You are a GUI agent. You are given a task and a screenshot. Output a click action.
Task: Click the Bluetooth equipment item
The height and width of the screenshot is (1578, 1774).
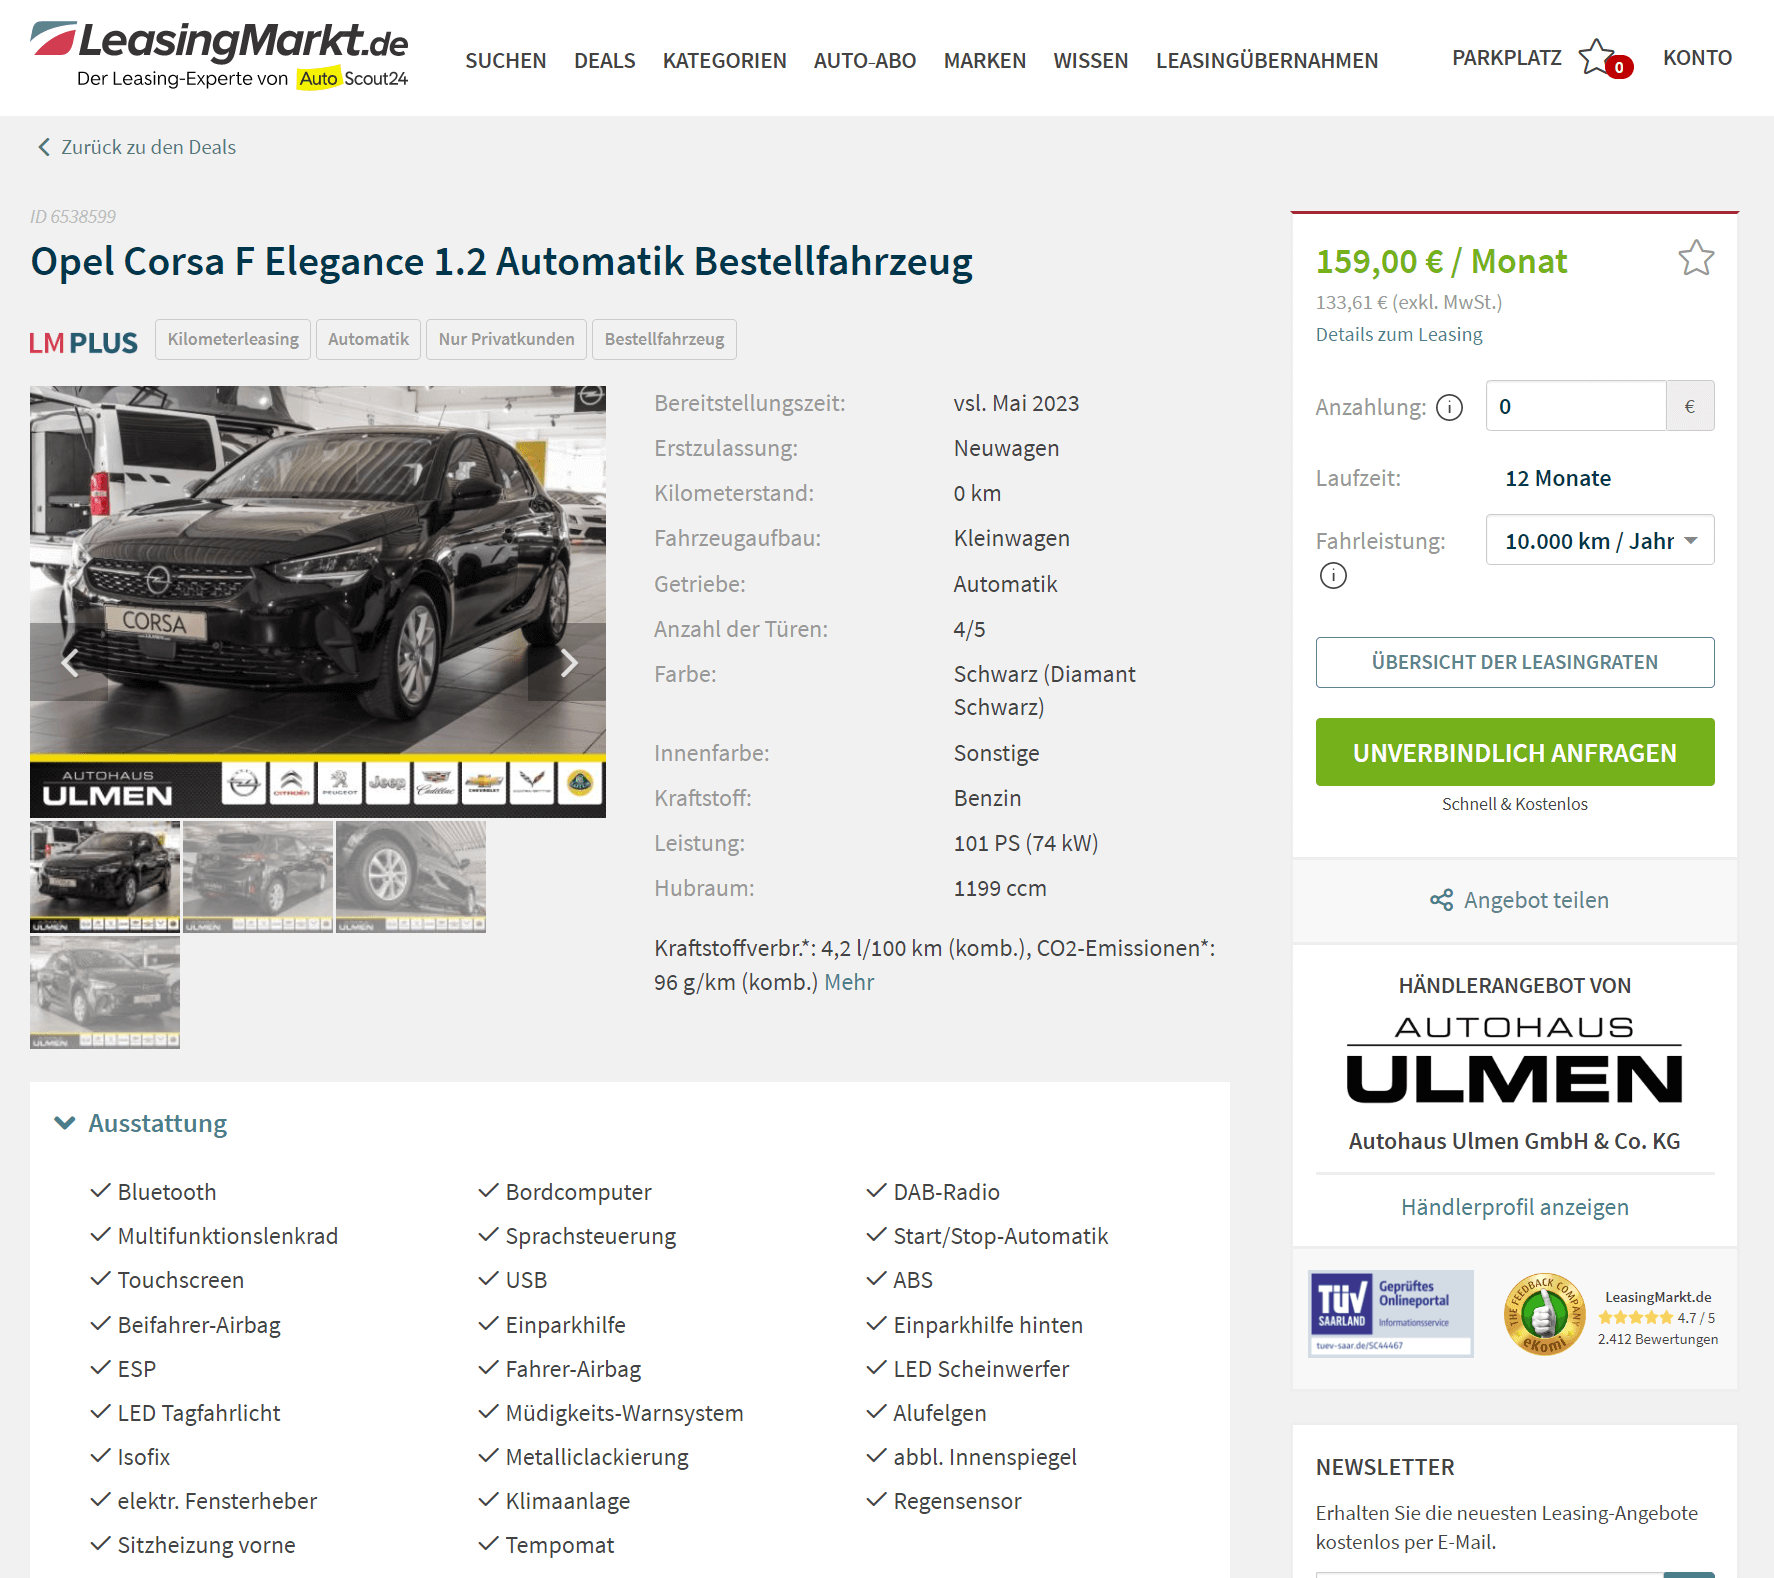tap(167, 1192)
